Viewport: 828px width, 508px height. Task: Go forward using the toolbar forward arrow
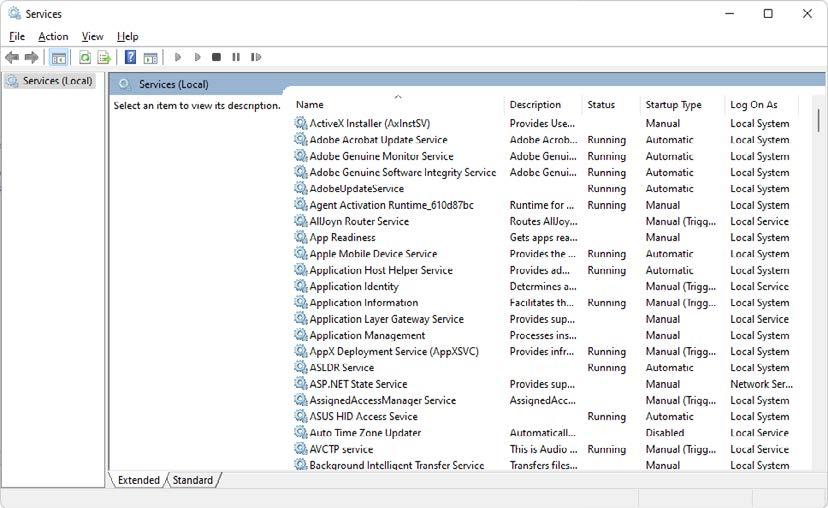pyautogui.click(x=32, y=57)
